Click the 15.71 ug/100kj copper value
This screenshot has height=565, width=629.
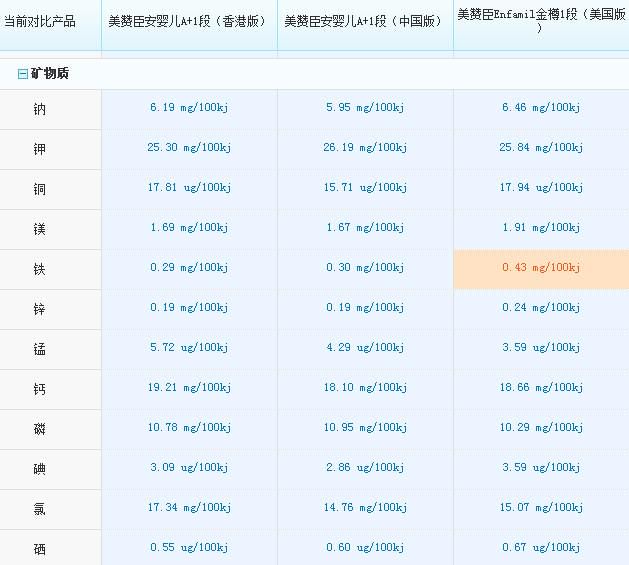pyautogui.click(x=365, y=188)
